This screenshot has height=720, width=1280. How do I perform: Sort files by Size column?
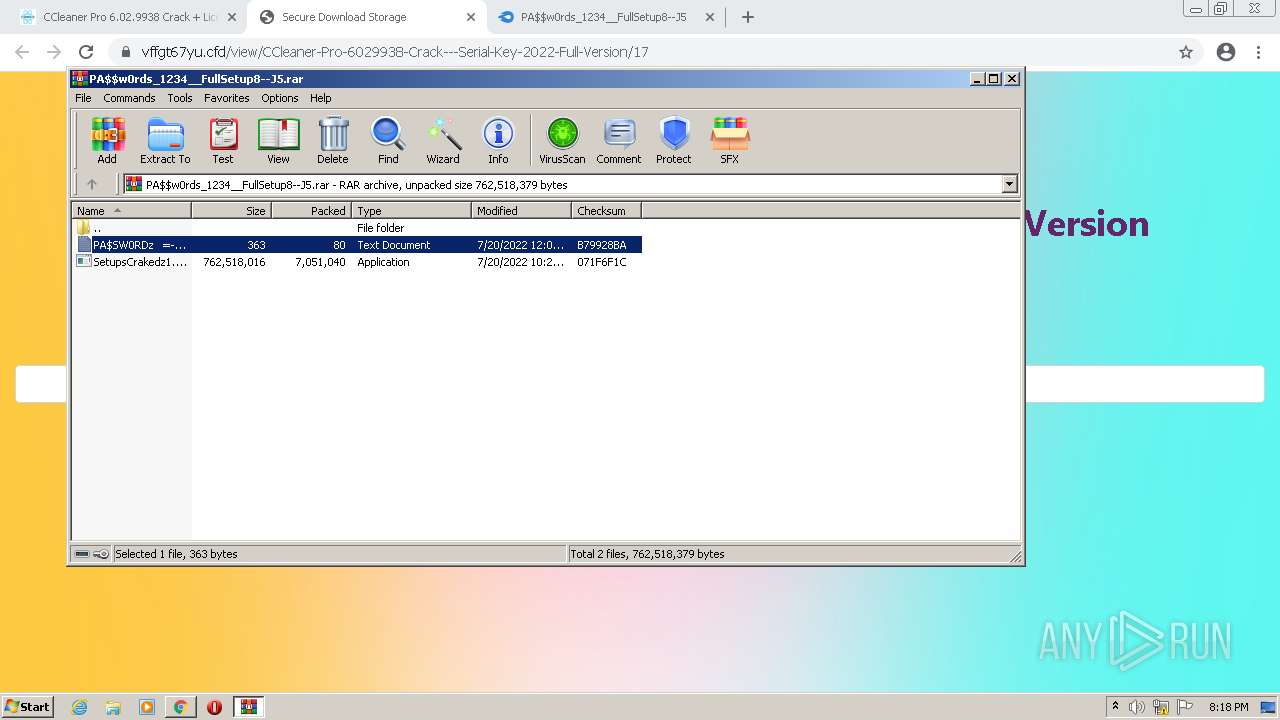231,210
